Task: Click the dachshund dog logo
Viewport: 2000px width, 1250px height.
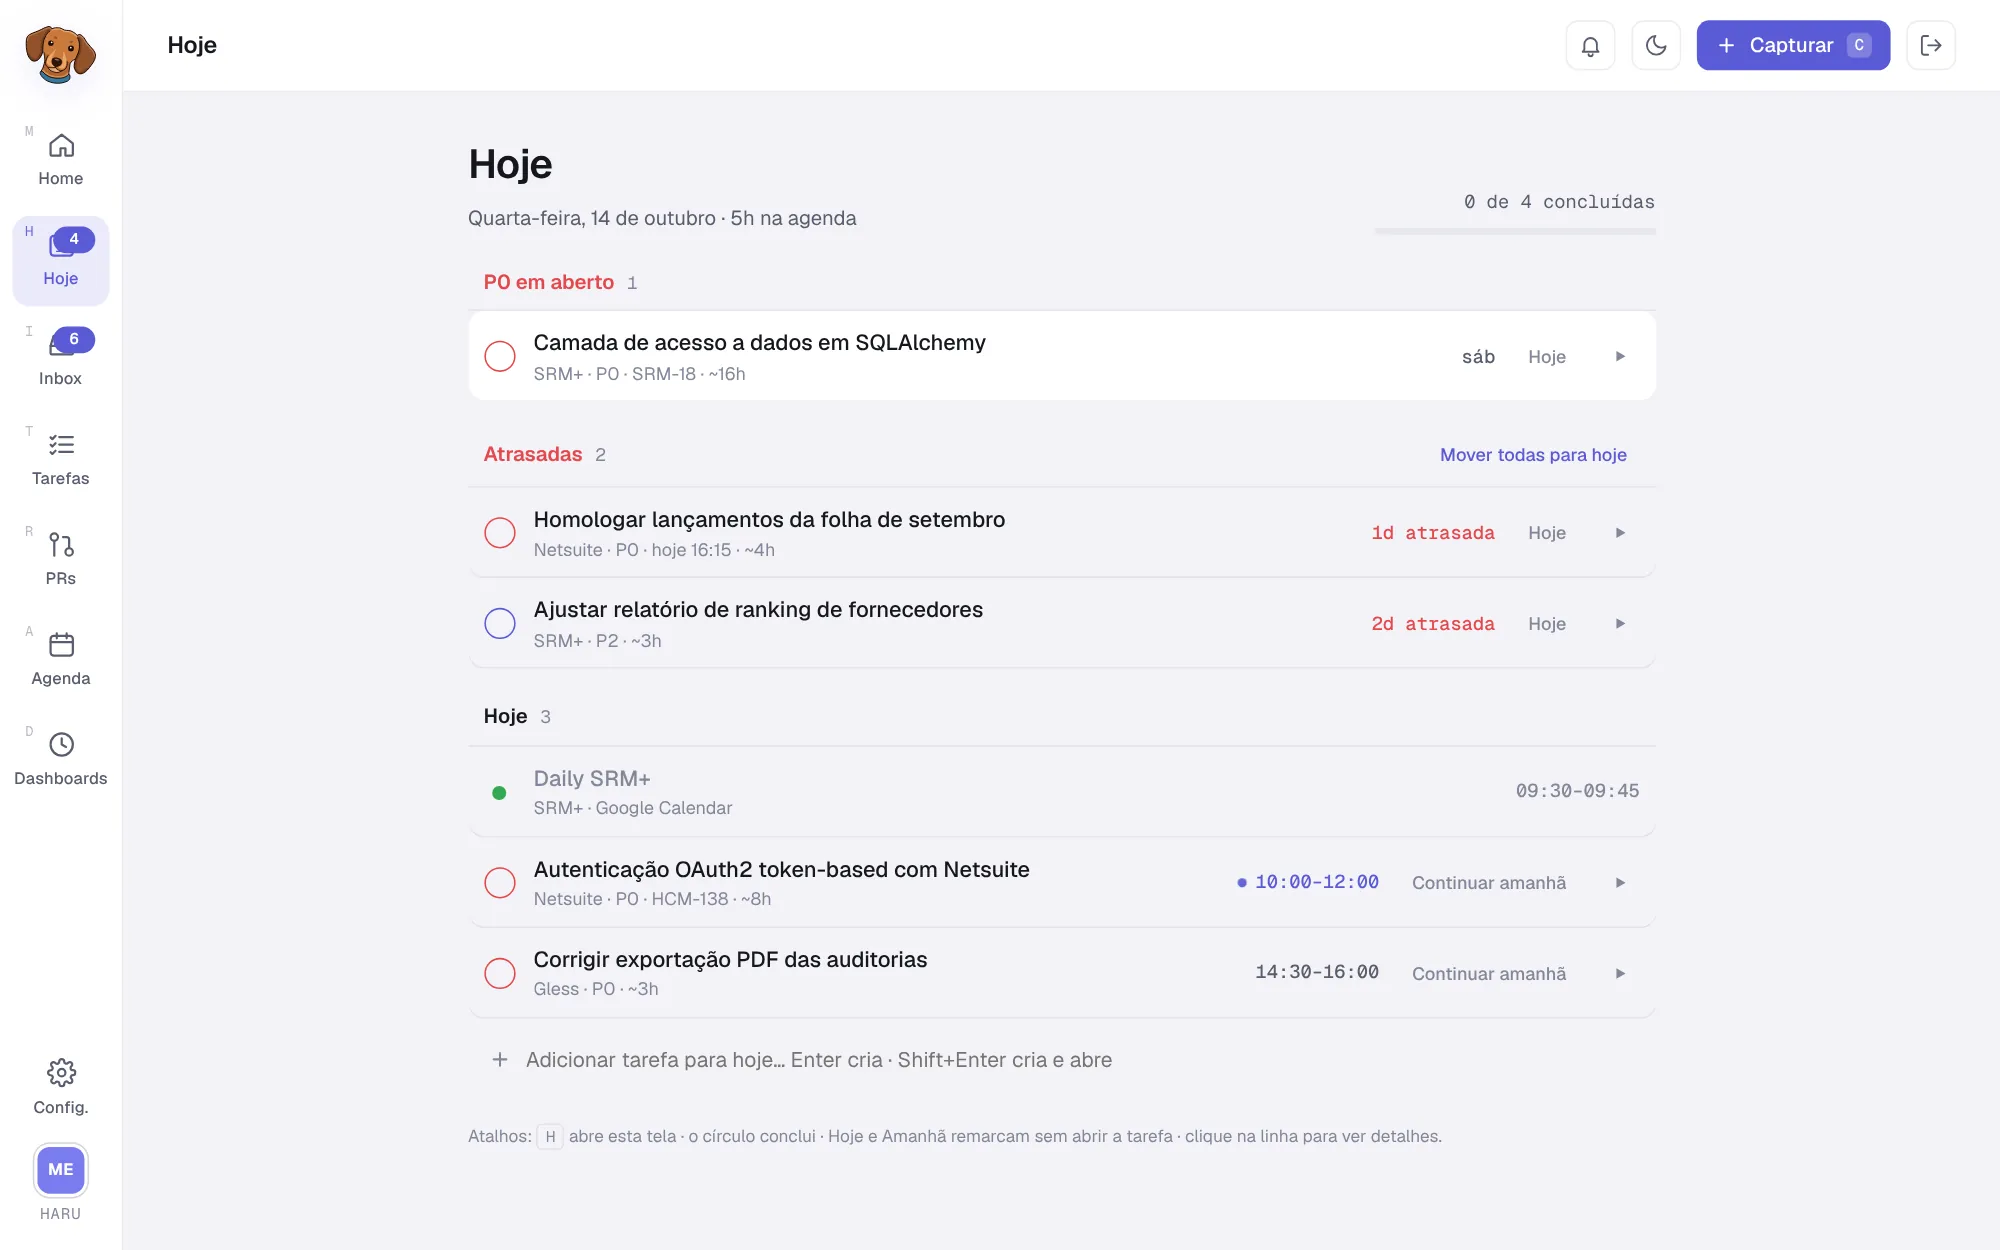Action: (x=60, y=54)
